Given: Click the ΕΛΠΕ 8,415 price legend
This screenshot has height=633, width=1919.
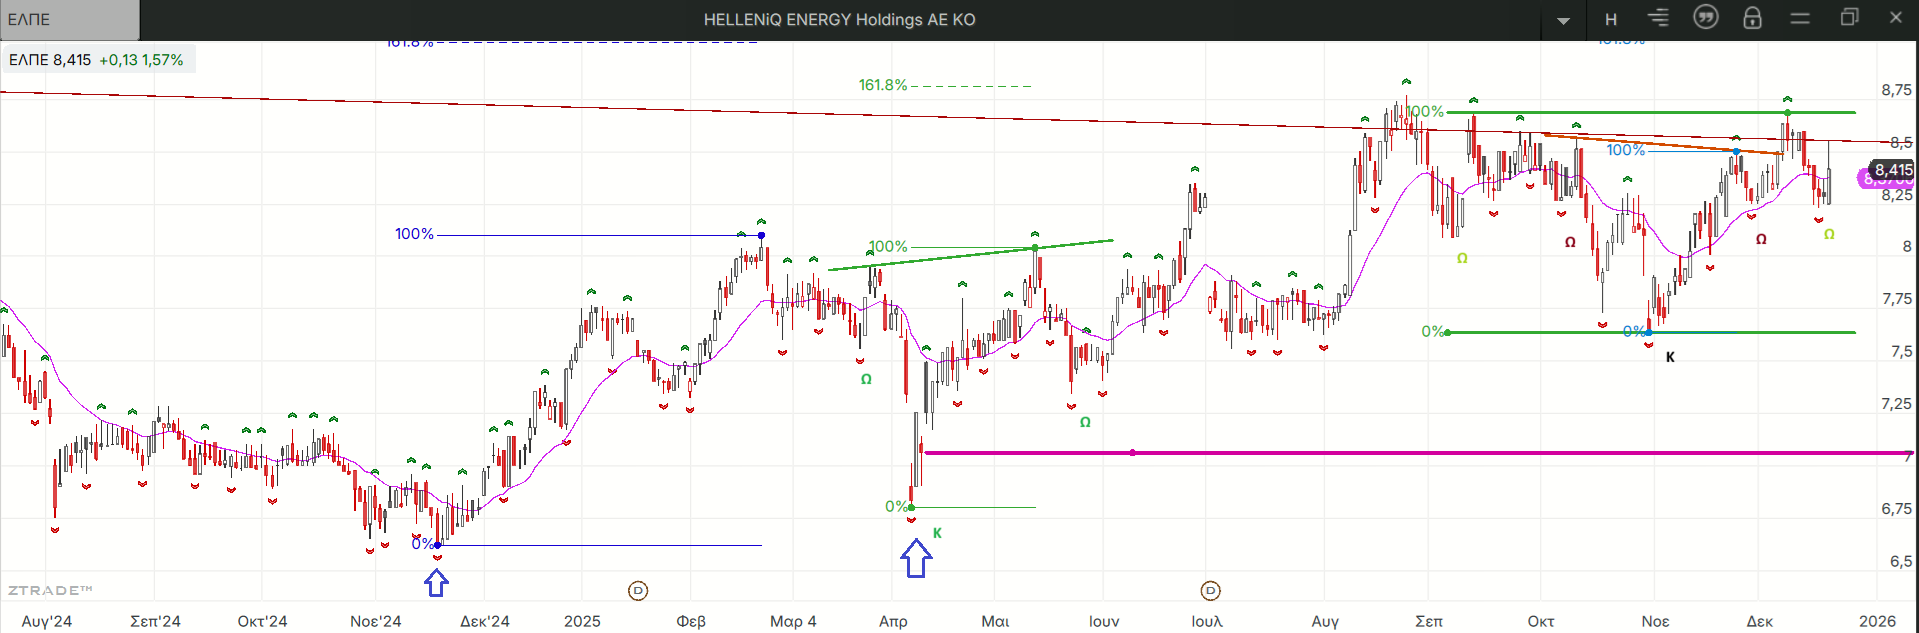Looking at the screenshot, I should coord(97,60).
